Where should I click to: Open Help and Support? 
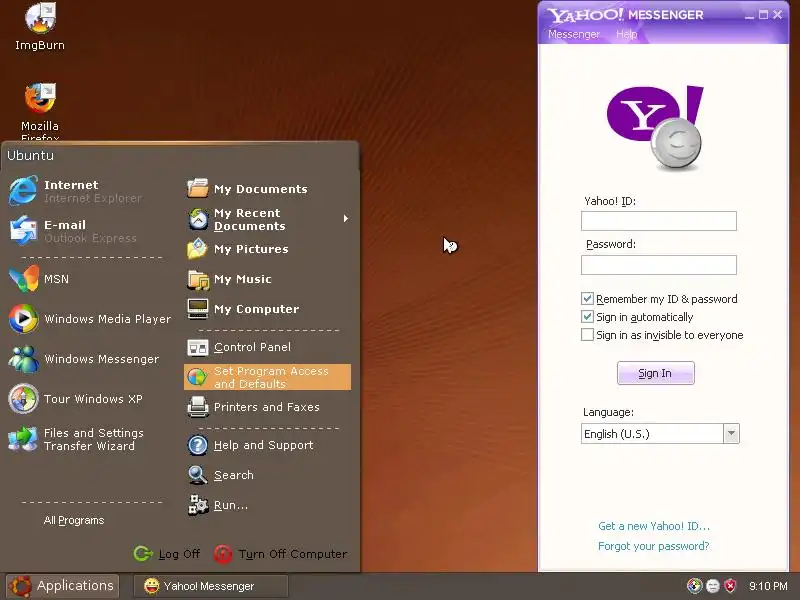(250, 445)
